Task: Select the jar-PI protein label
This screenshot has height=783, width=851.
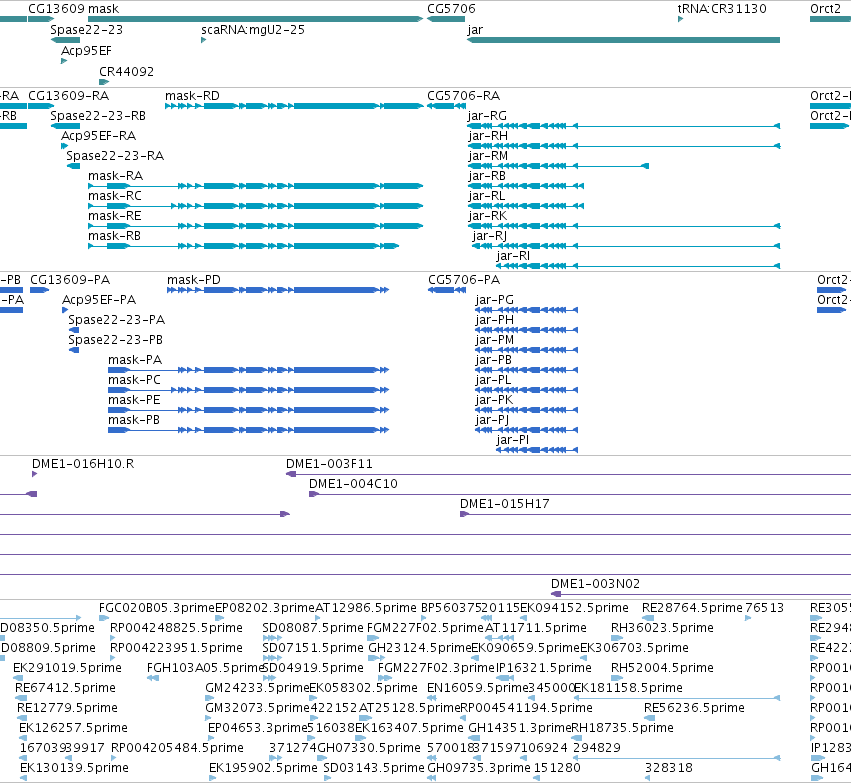Action: pyautogui.click(x=512, y=440)
